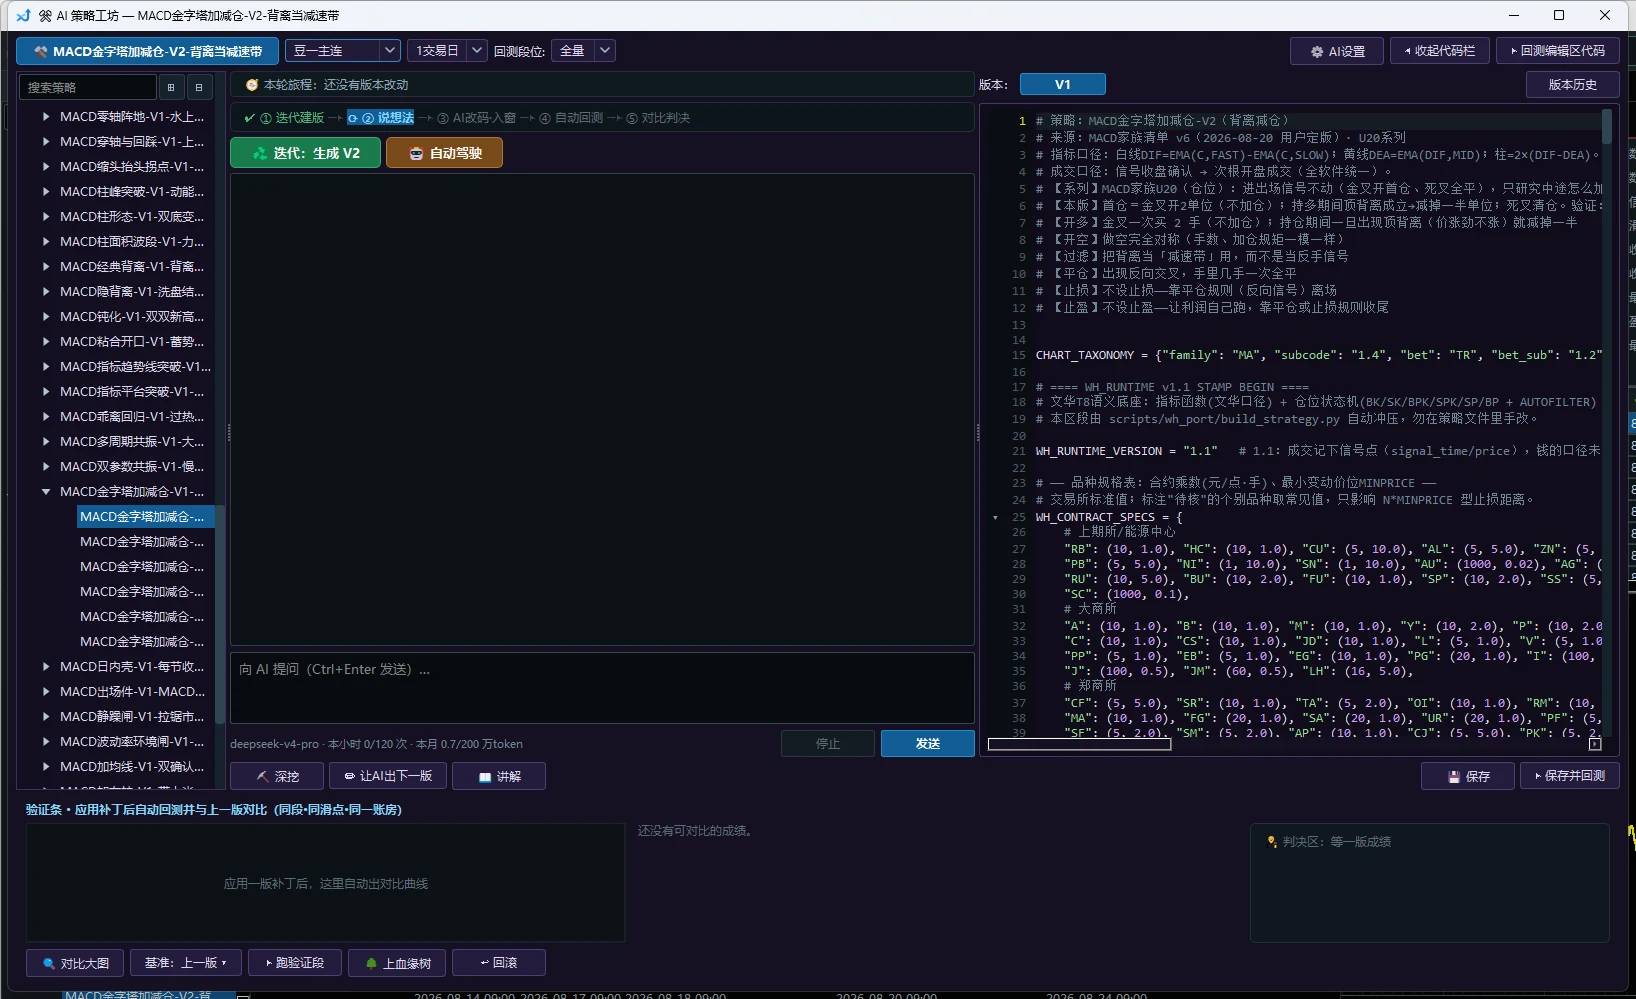The height and width of the screenshot is (999, 1636).
Task: Click the 讲解 book button
Action: 499,776
